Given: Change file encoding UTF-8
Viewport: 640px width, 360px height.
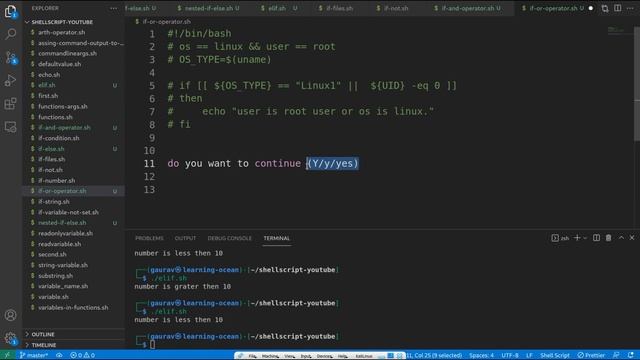Looking at the screenshot, I should (x=510, y=355).
